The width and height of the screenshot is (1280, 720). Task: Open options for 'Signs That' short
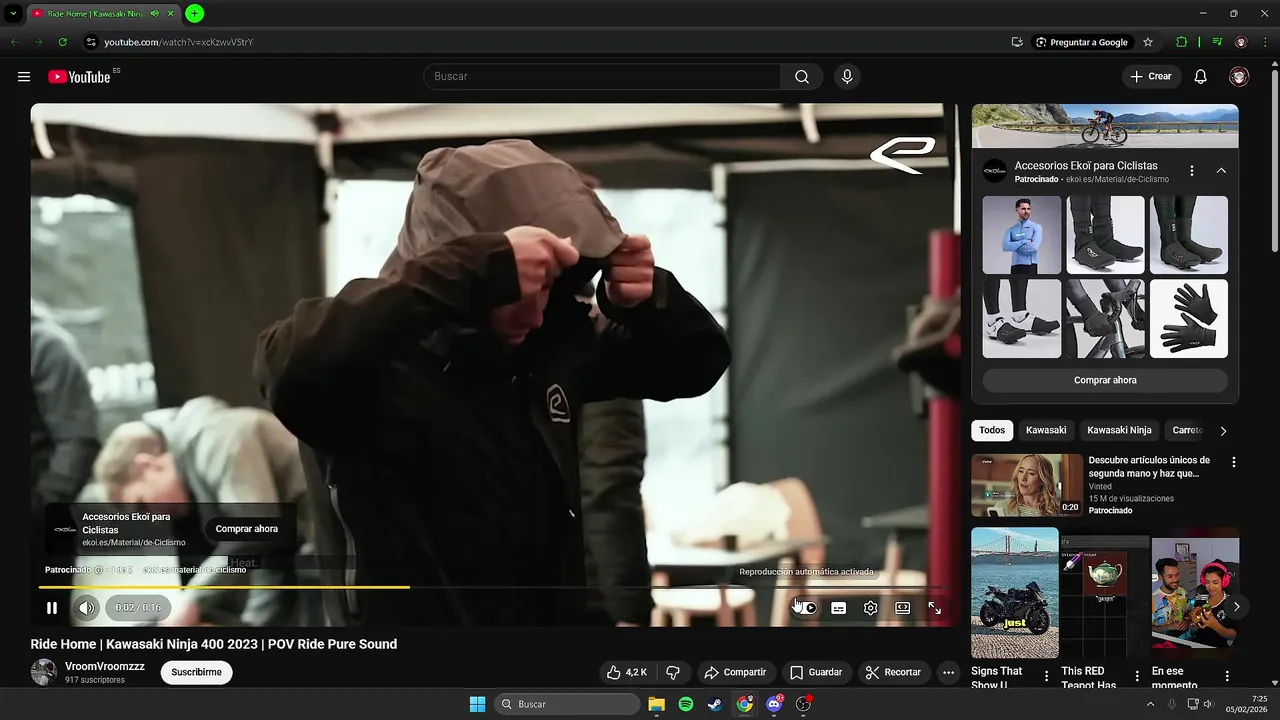click(x=1047, y=677)
